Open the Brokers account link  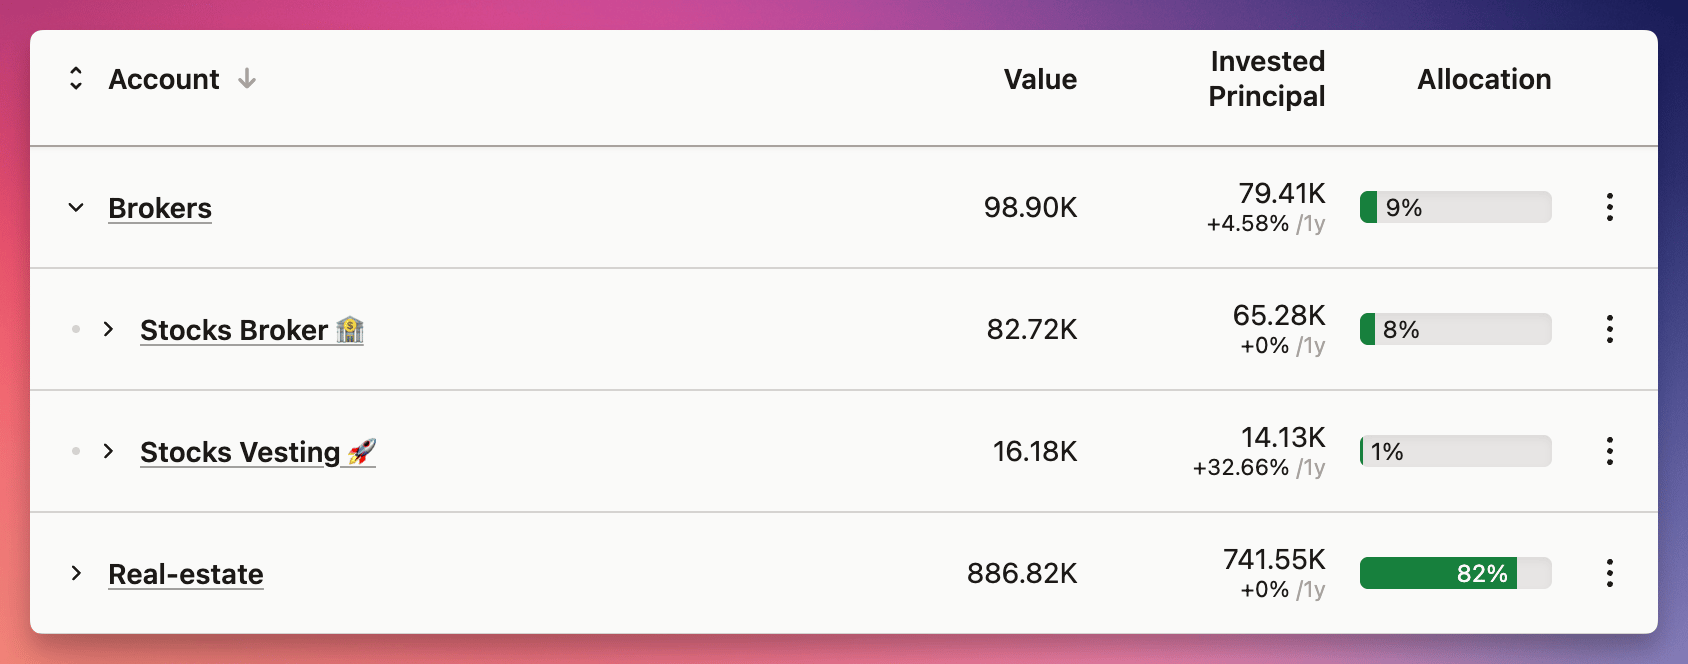[160, 208]
